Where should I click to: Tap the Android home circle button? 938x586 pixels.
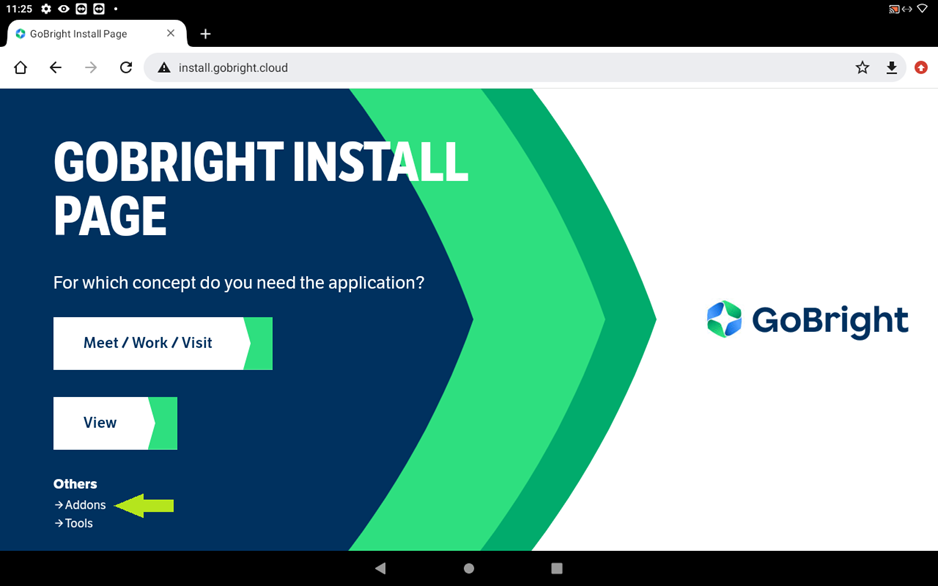[x=469, y=568]
